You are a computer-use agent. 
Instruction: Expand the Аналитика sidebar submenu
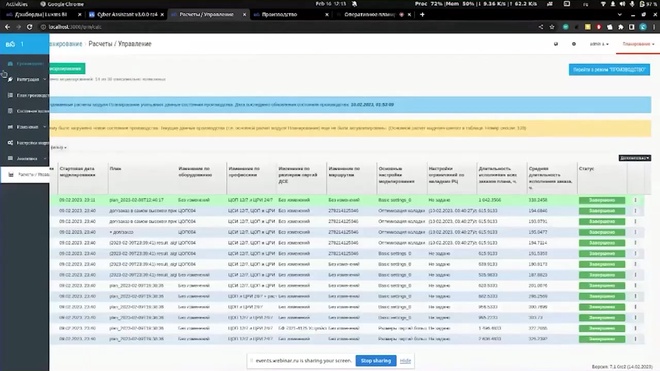pos(45,158)
